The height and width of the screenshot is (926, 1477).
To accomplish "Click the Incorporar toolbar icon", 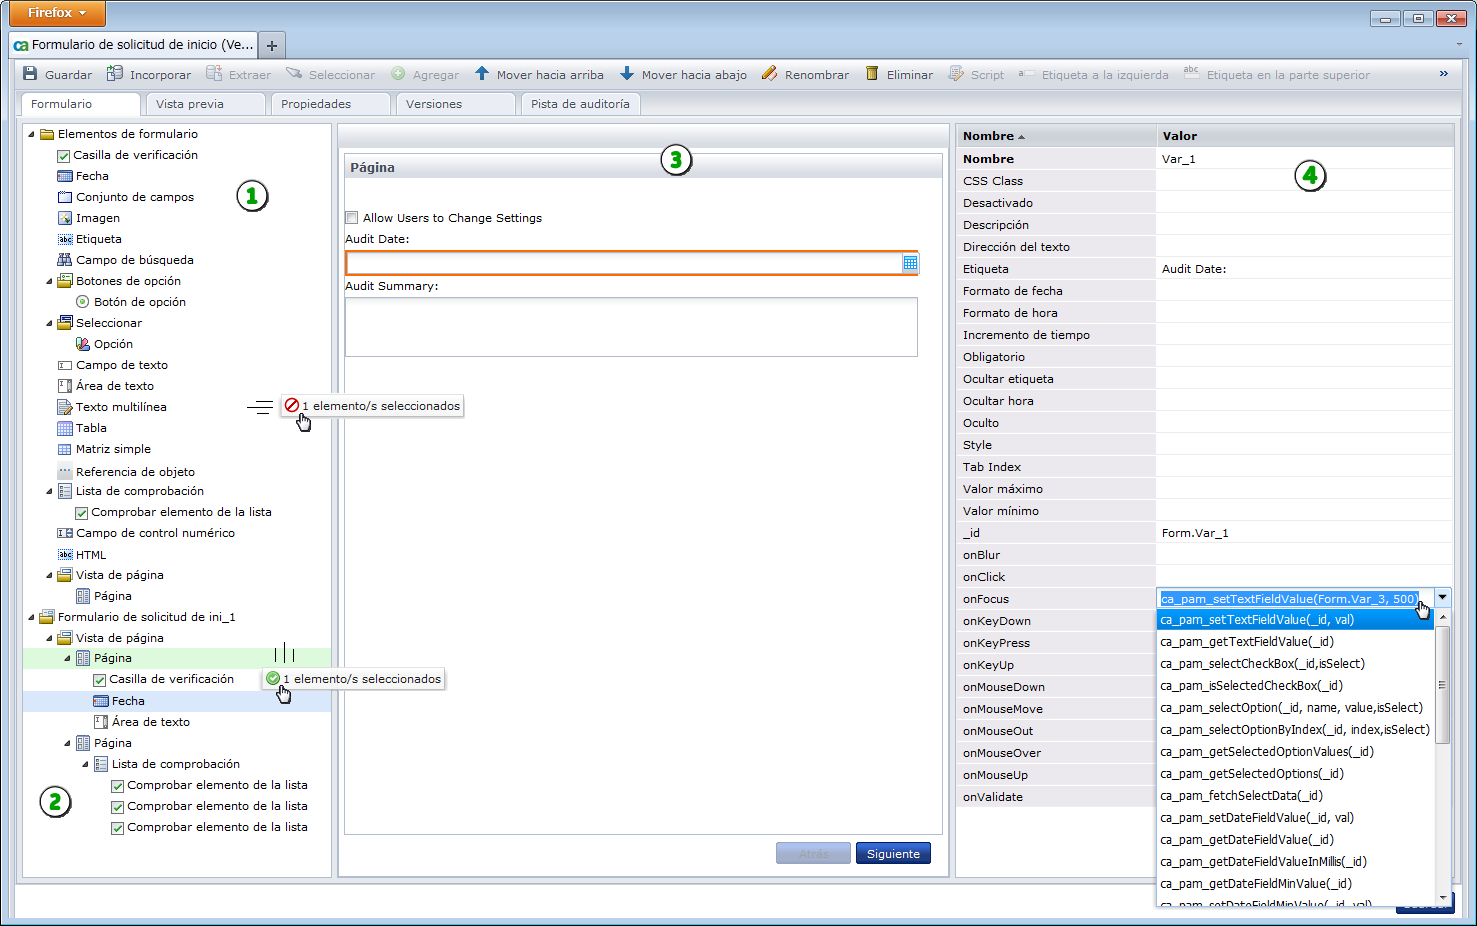I will [x=115, y=74].
